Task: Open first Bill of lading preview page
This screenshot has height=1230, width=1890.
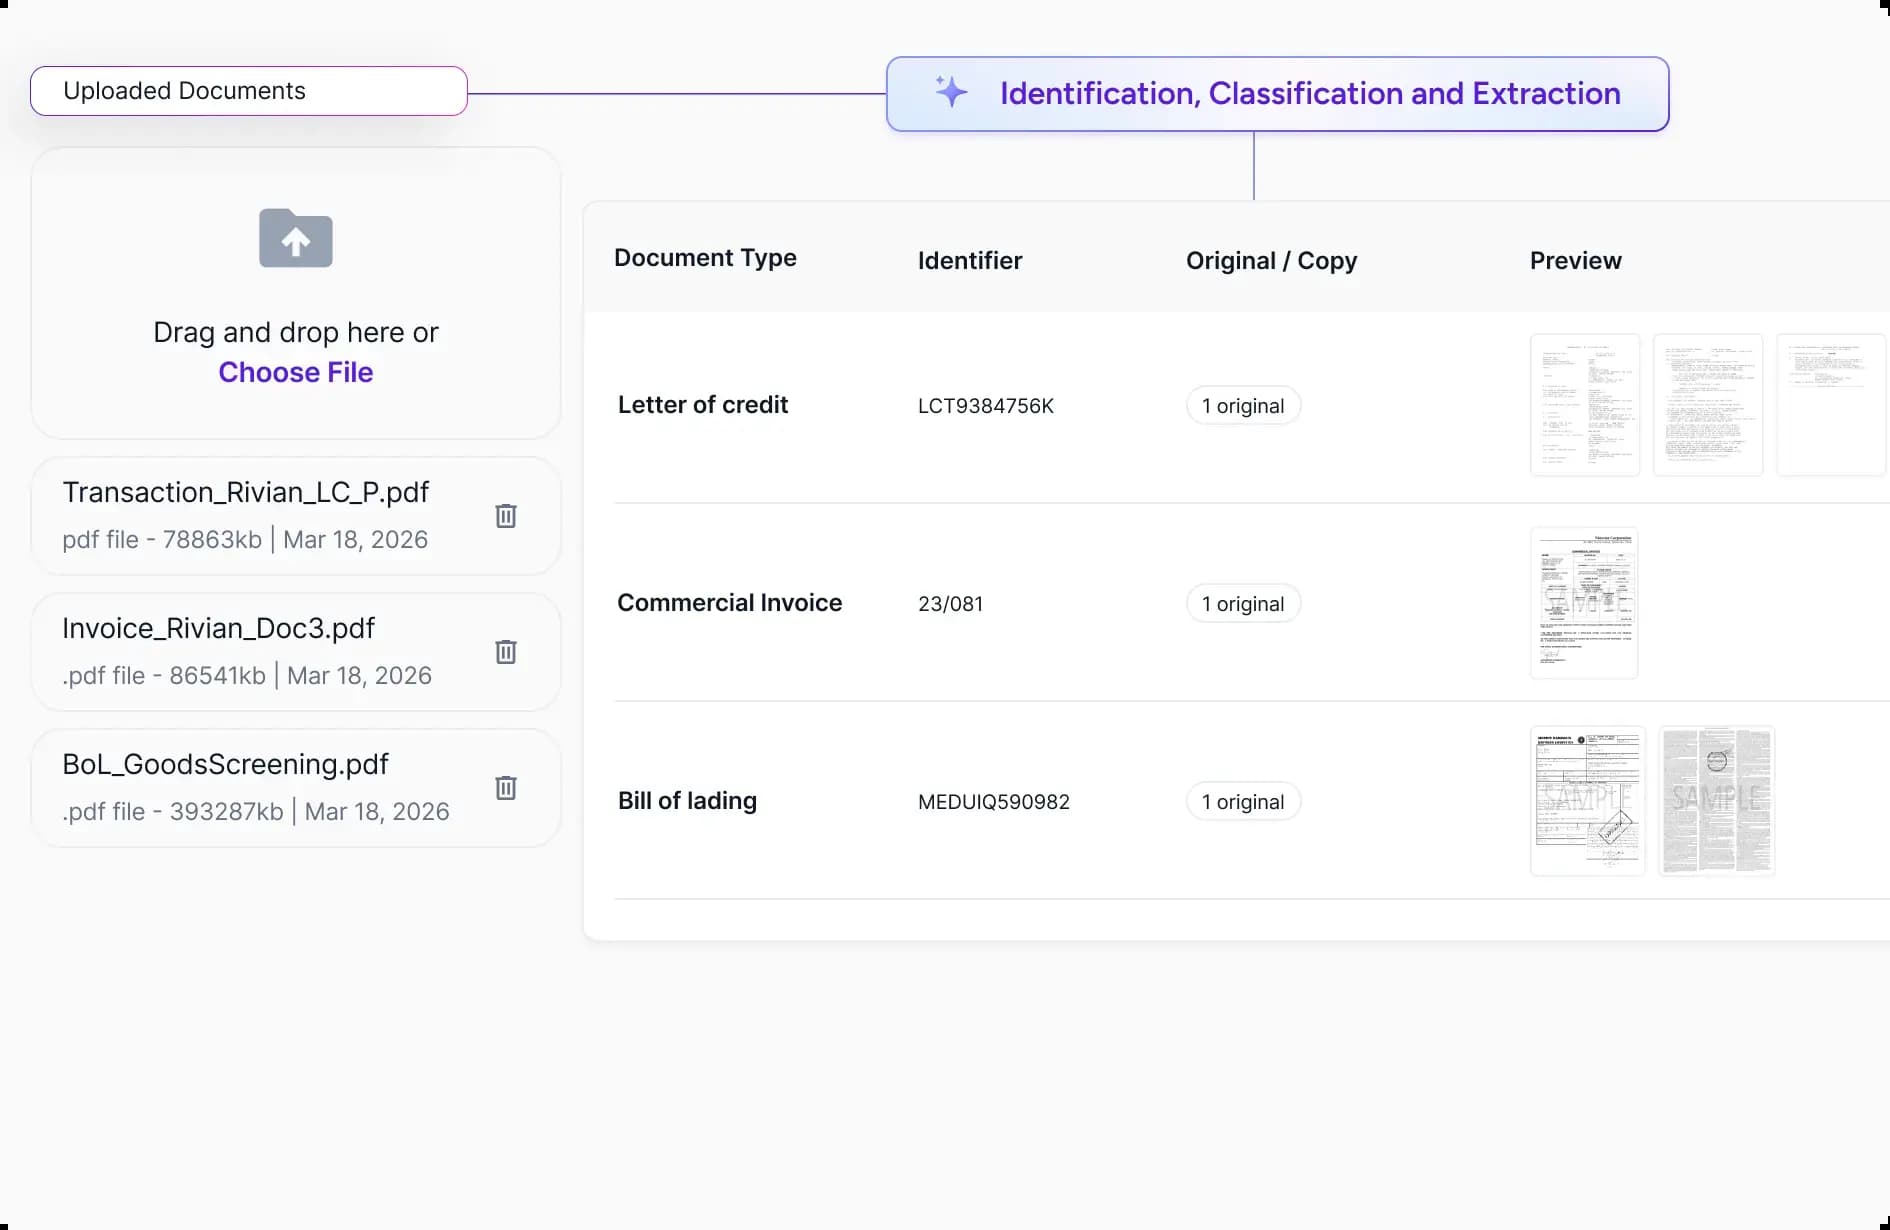Action: click(1587, 801)
